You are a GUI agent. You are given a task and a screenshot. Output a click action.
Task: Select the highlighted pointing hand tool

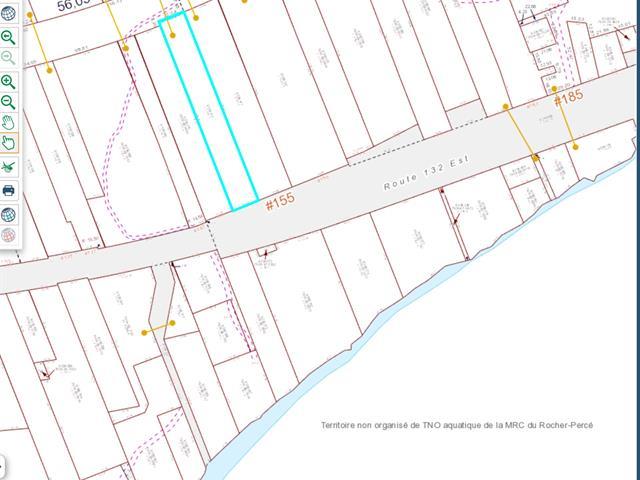[9, 143]
